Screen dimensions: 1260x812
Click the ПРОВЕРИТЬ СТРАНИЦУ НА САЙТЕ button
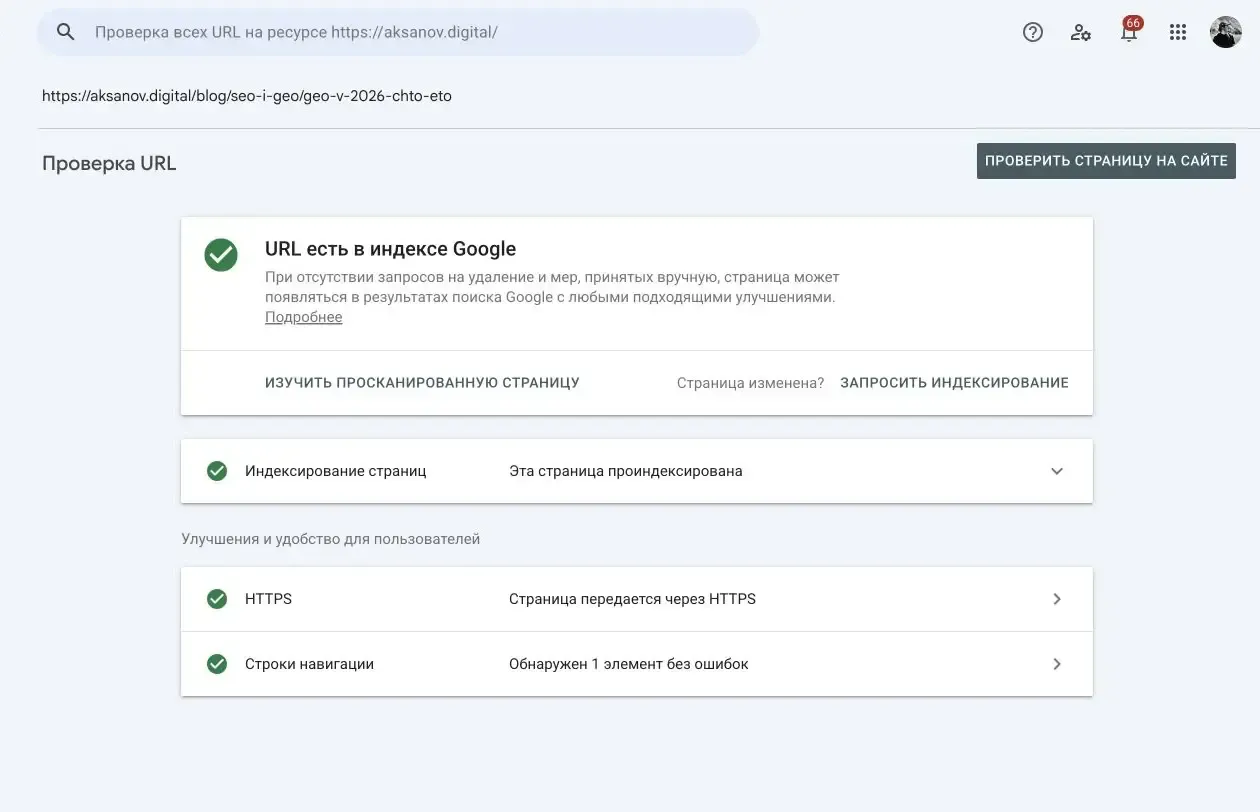click(x=1106, y=161)
